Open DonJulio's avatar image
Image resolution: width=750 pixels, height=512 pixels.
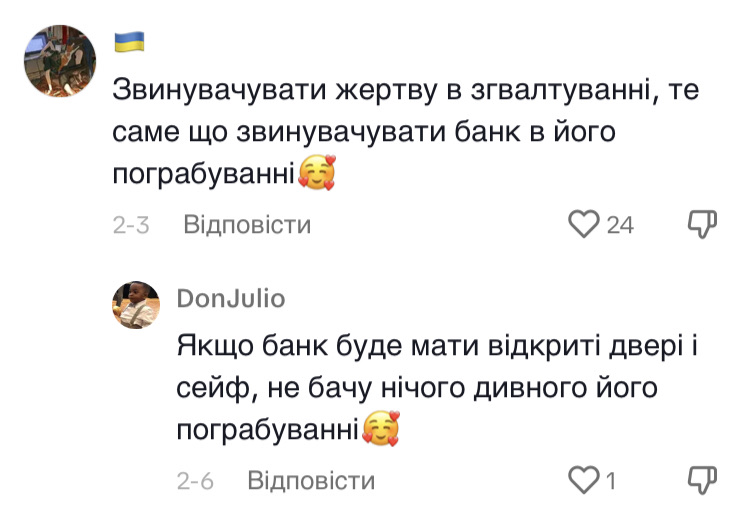pyautogui.click(x=136, y=305)
